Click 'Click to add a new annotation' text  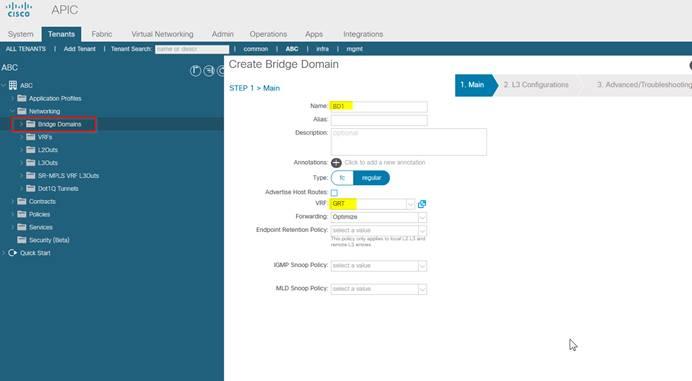click(385, 162)
